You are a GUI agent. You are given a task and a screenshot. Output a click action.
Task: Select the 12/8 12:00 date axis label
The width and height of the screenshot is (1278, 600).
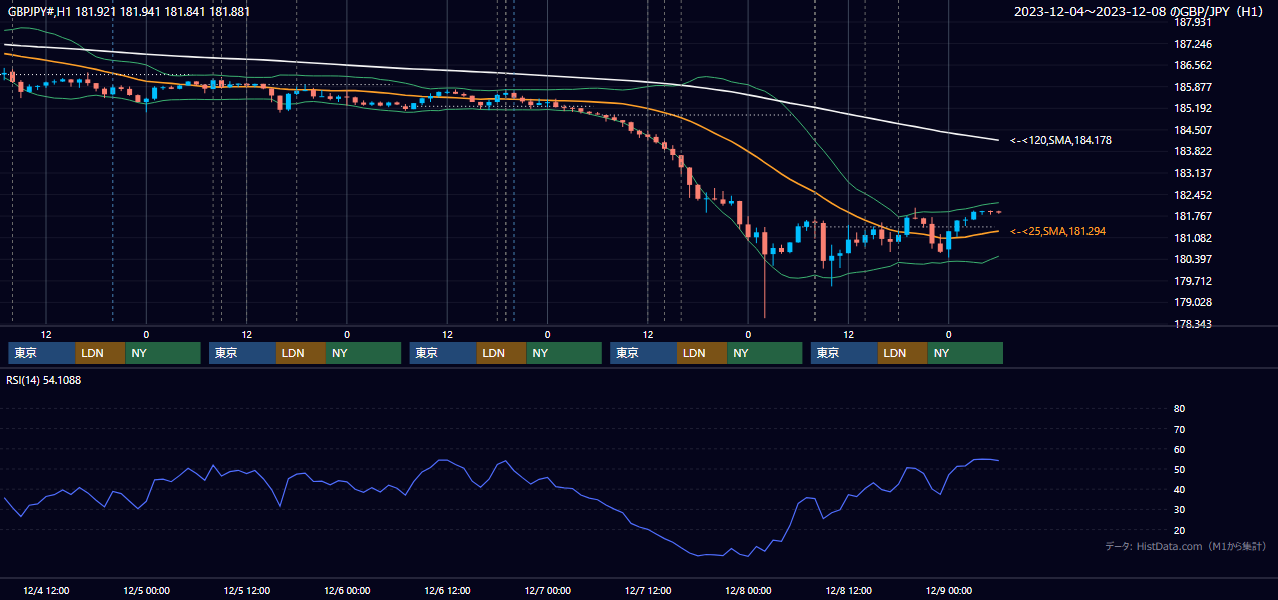click(848, 591)
